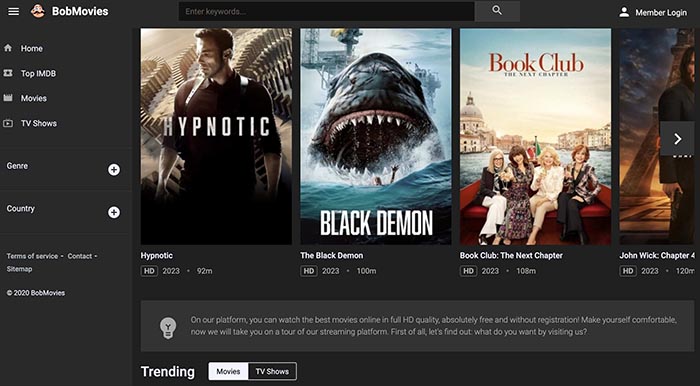This screenshot has height=386, width=700.
Task: Open Terms of service link
Action: click(32, 256)
